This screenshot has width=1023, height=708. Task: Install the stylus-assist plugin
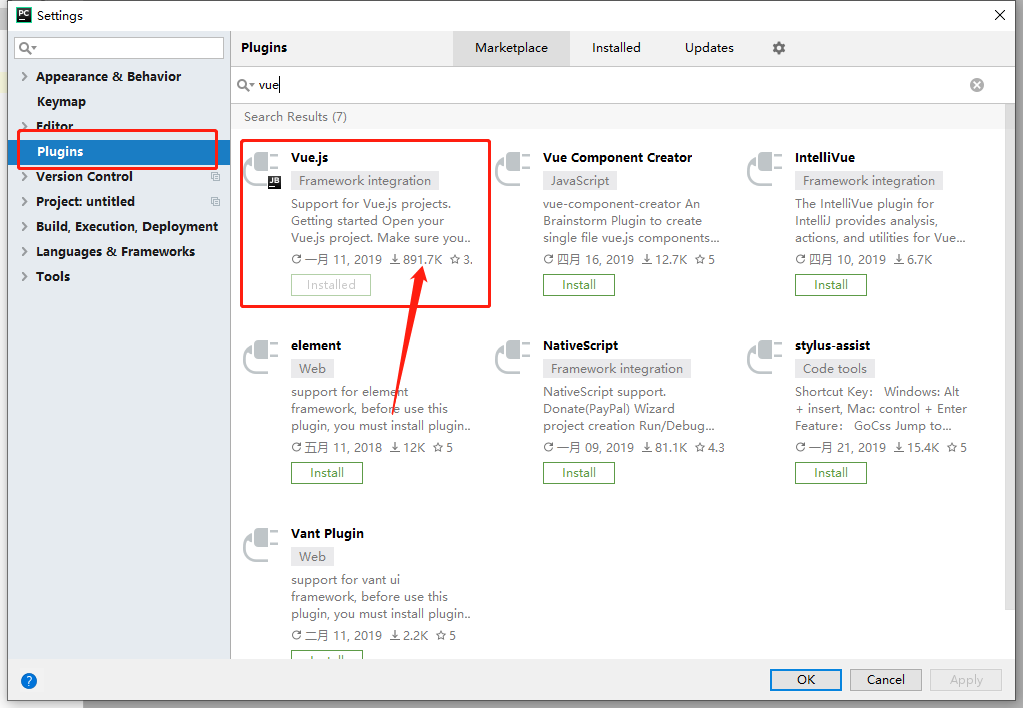pos(831,473)
